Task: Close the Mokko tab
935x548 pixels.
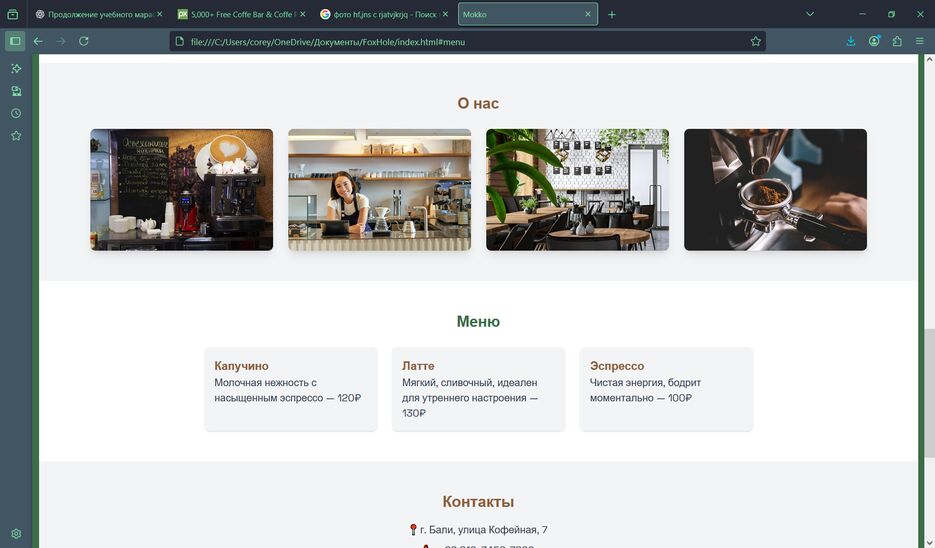Action: point(588,14)
